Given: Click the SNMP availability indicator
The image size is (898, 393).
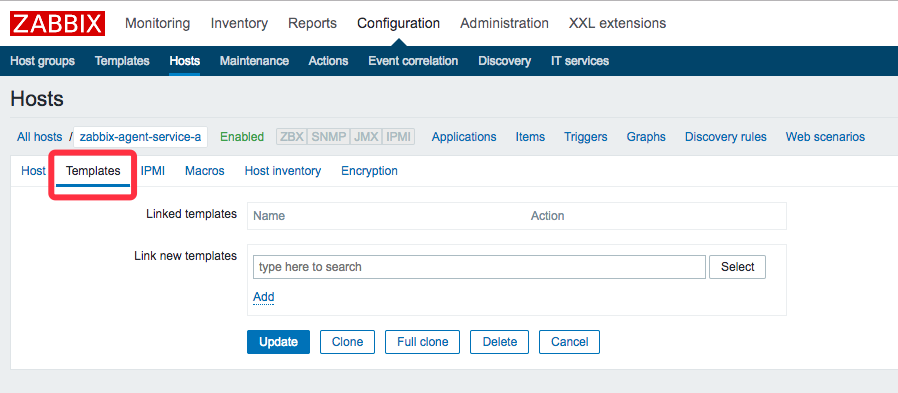Looking at the screenshot, I should coord(328,137).
